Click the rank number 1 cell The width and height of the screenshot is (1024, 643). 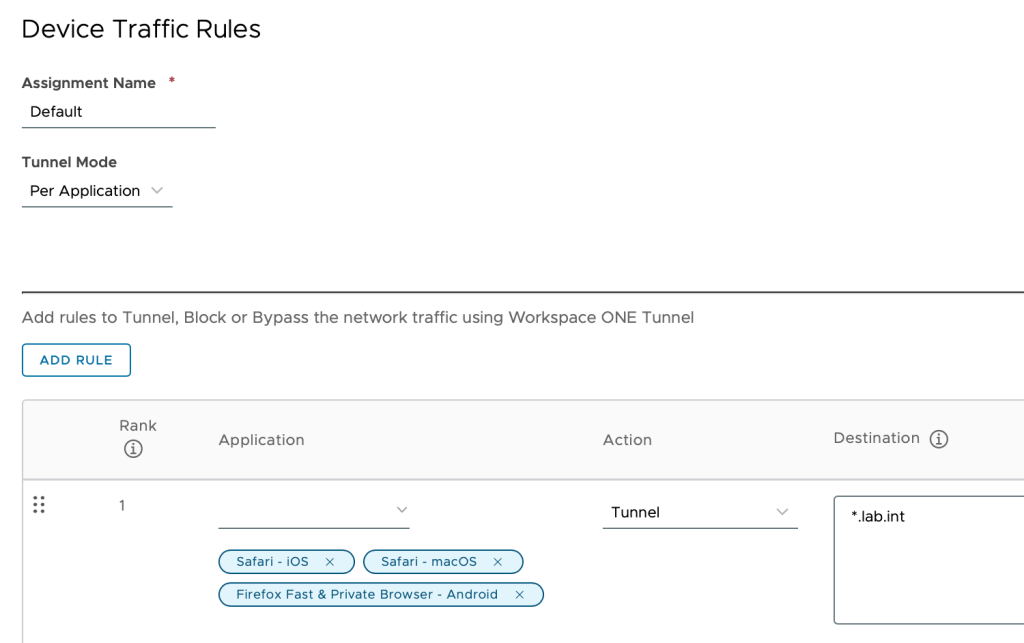pyautogui.click(x=122, y=506)
